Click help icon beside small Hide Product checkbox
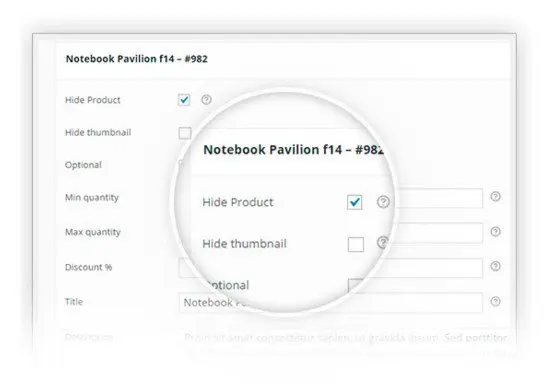The image size is (550, 389). click(x=206, y=100)
